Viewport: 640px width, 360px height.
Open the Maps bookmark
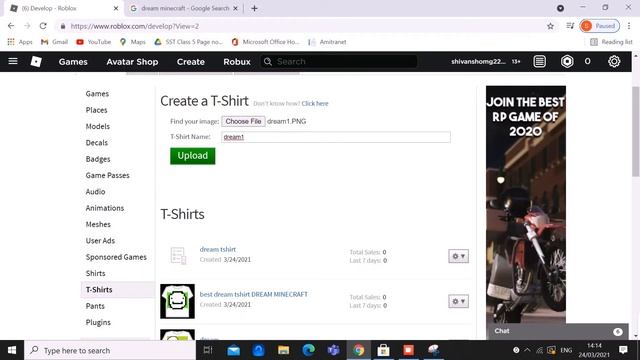133,42
